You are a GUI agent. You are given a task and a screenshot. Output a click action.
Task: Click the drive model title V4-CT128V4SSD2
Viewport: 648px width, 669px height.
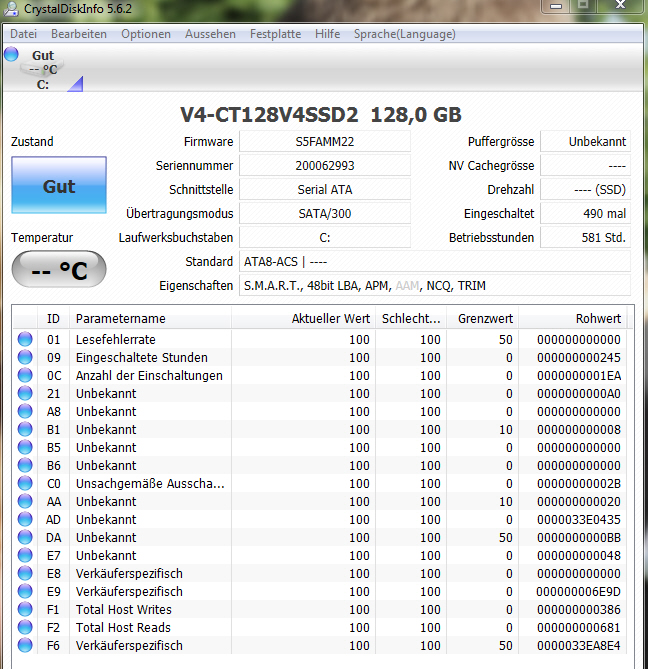(269, 115)
